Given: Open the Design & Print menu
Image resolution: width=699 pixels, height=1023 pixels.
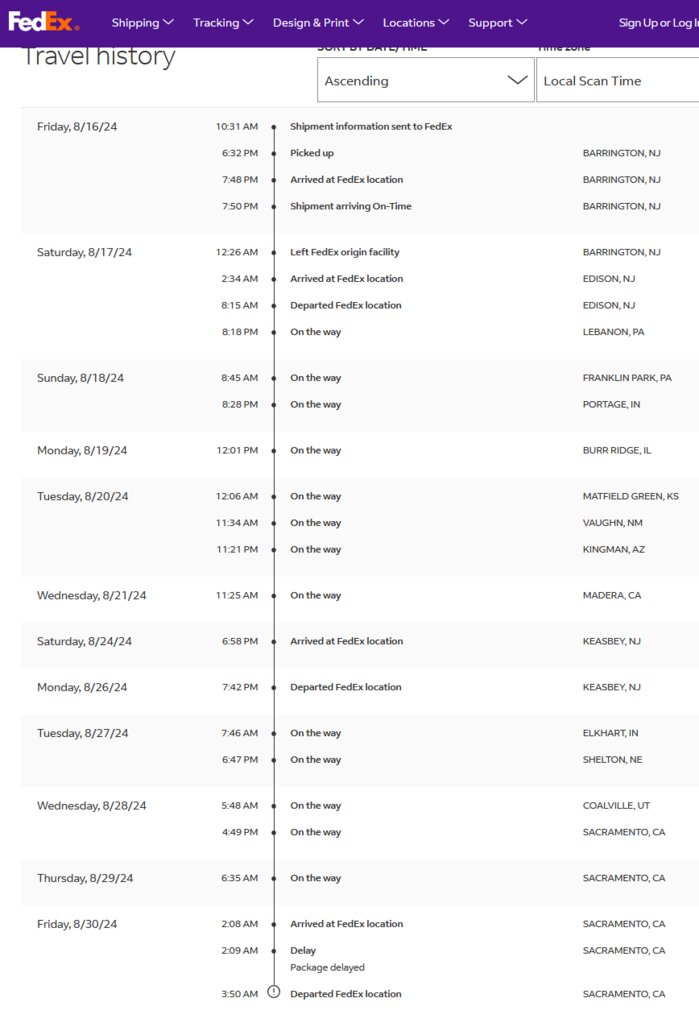Looking at the screenshot, I should coord(318,22).
